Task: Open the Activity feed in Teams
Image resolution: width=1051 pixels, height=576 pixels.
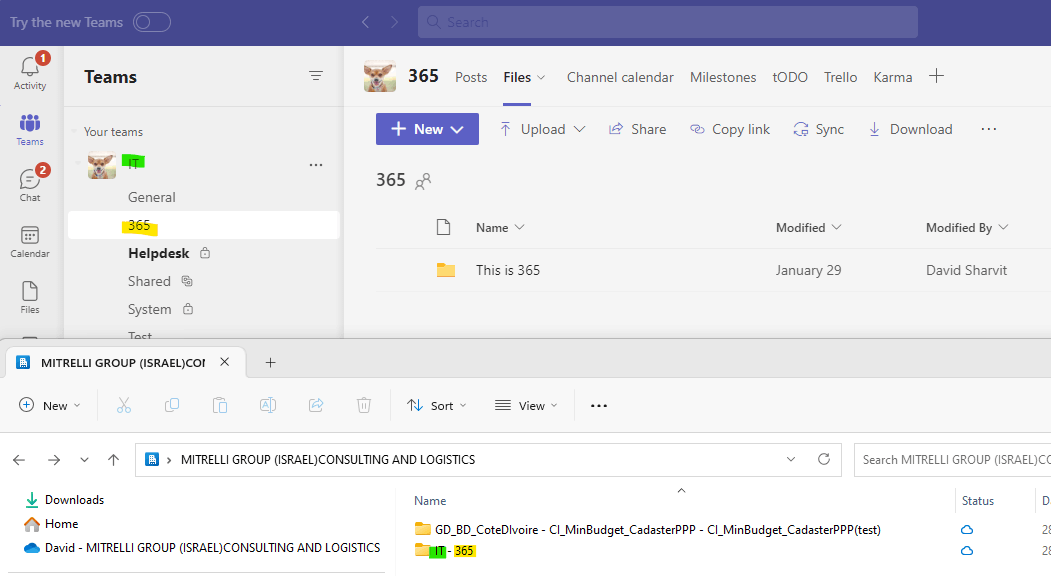Action: pyautogui.click(x=30, y=72)
